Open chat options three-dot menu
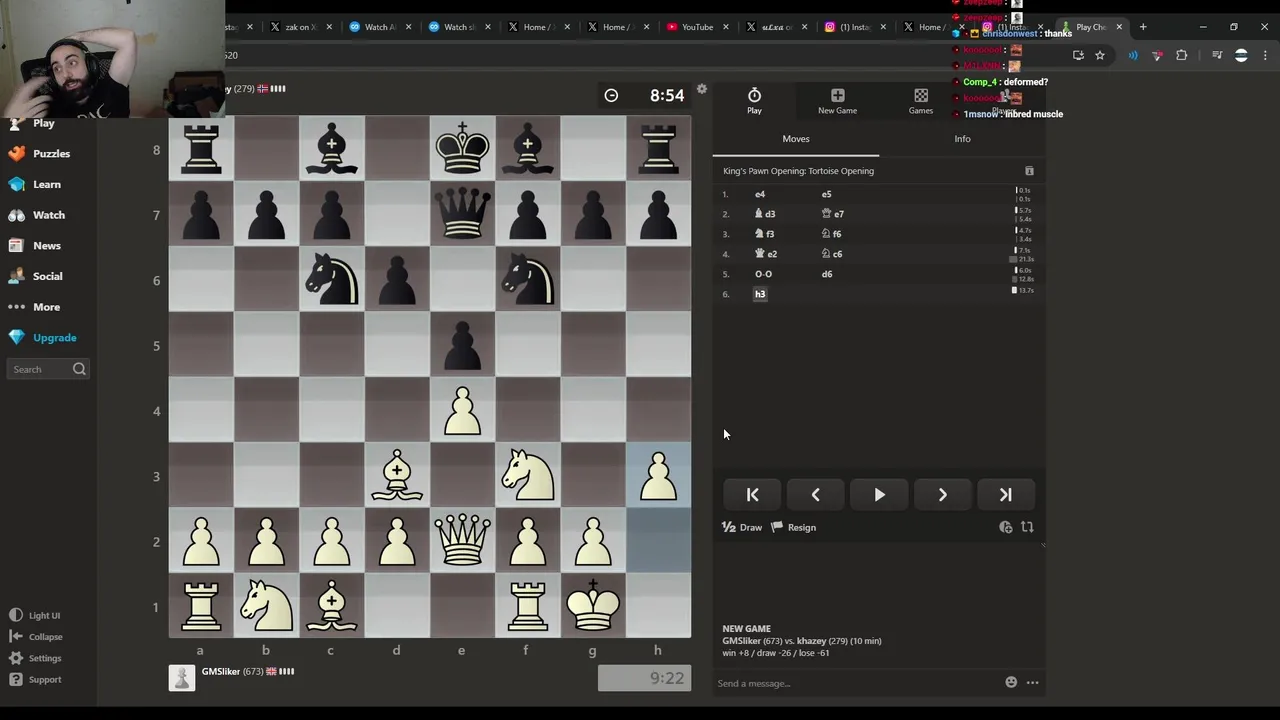Image resolution: width=1280 pixels, height=720 pixels. tap(1032, 682)
